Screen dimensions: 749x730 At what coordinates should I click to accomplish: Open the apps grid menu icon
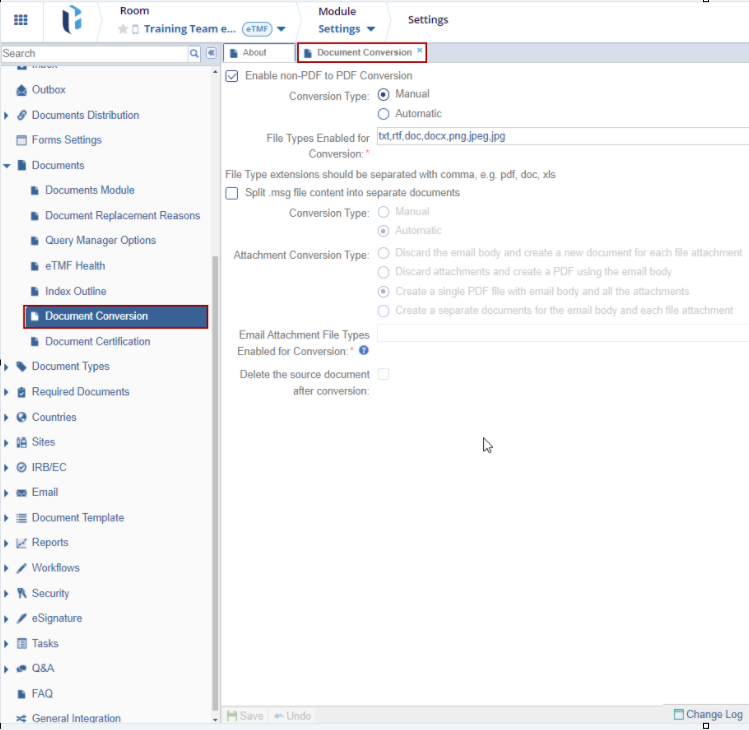coord(21,20)
